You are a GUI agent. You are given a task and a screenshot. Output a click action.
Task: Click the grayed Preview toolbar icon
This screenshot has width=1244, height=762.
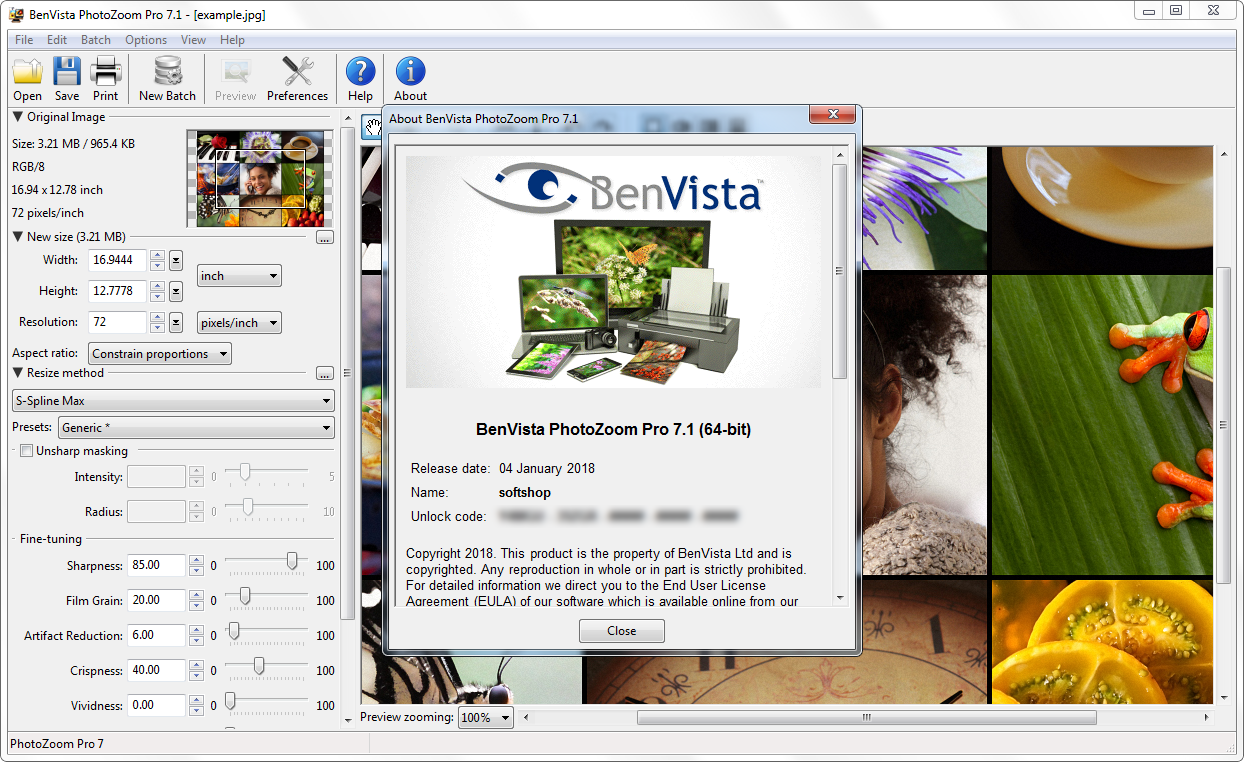click(x=235, y=79)
